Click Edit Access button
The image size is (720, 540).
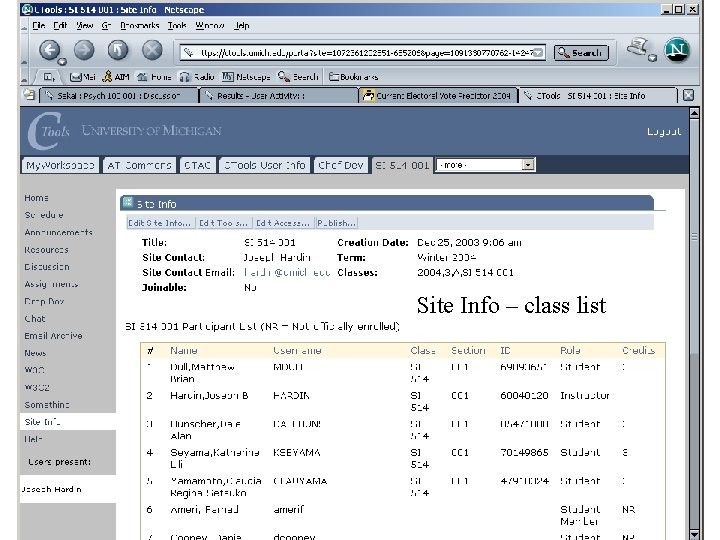[282, 223]
